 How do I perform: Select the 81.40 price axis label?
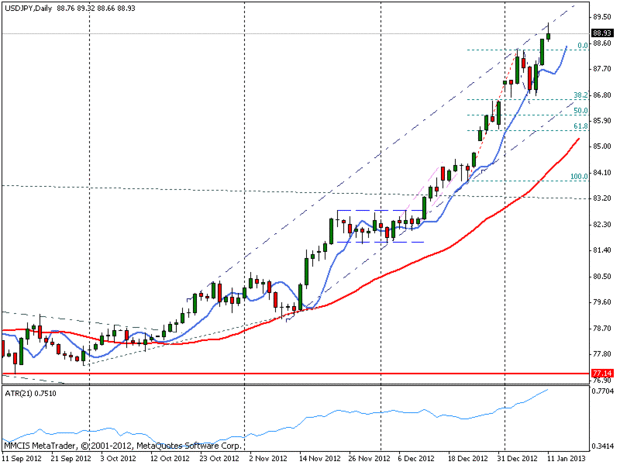pos(602,250)
